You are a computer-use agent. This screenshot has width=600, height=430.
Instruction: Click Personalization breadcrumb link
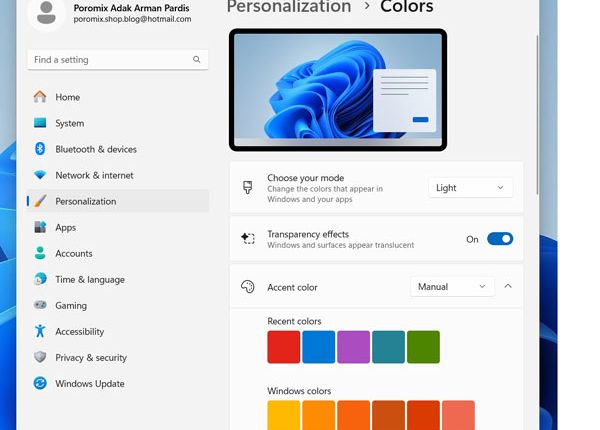289,7
